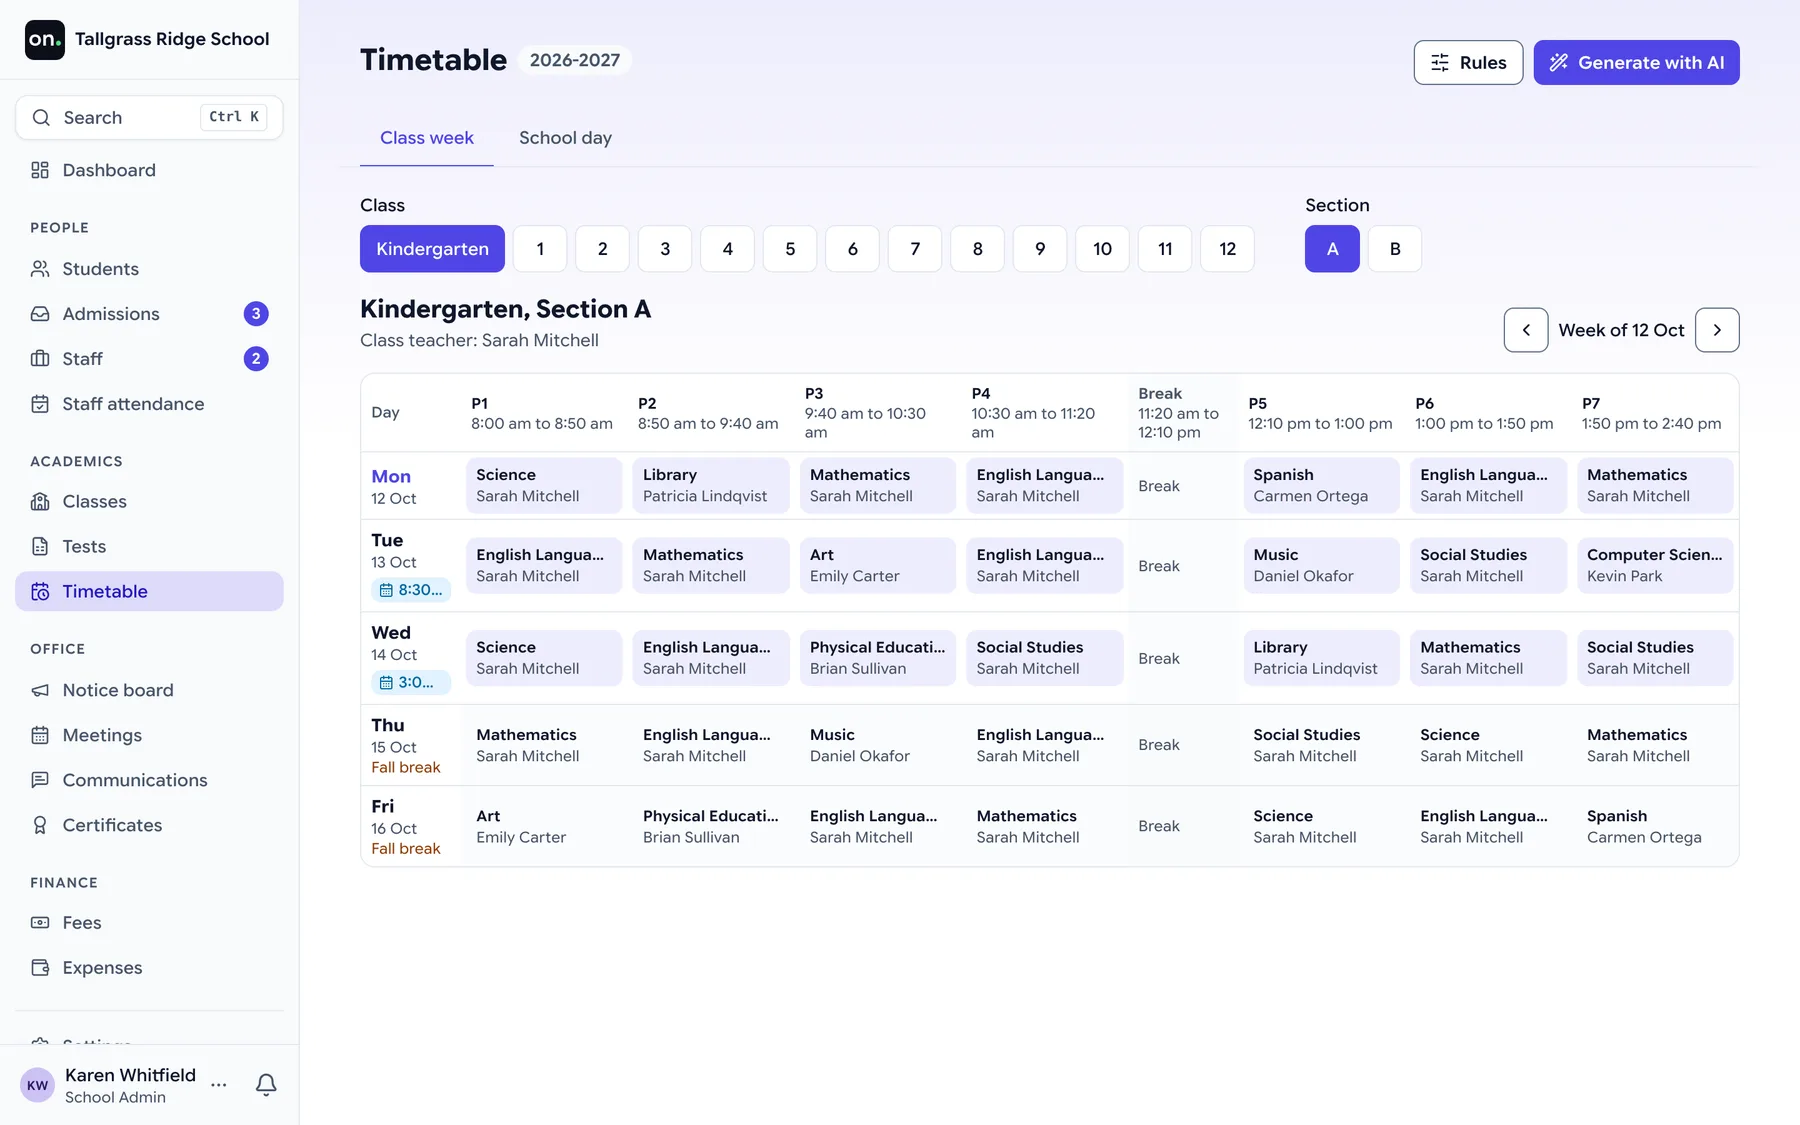Open Communications in sidebar
The width and height of the screenshot is (1800, 1125).
pos(149,780)
